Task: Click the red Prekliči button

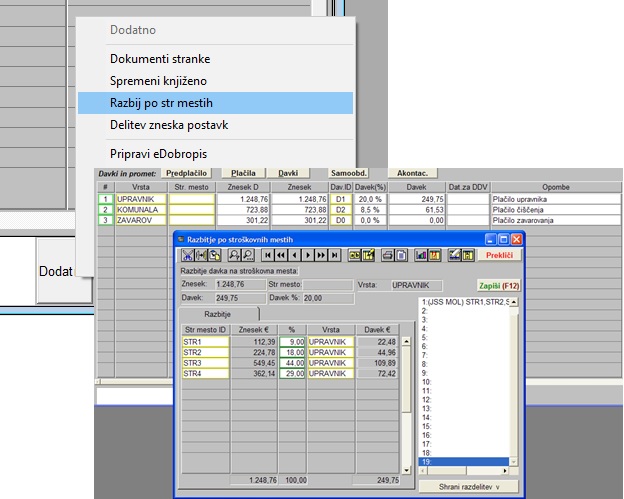Action: click(x=499, y=255)
